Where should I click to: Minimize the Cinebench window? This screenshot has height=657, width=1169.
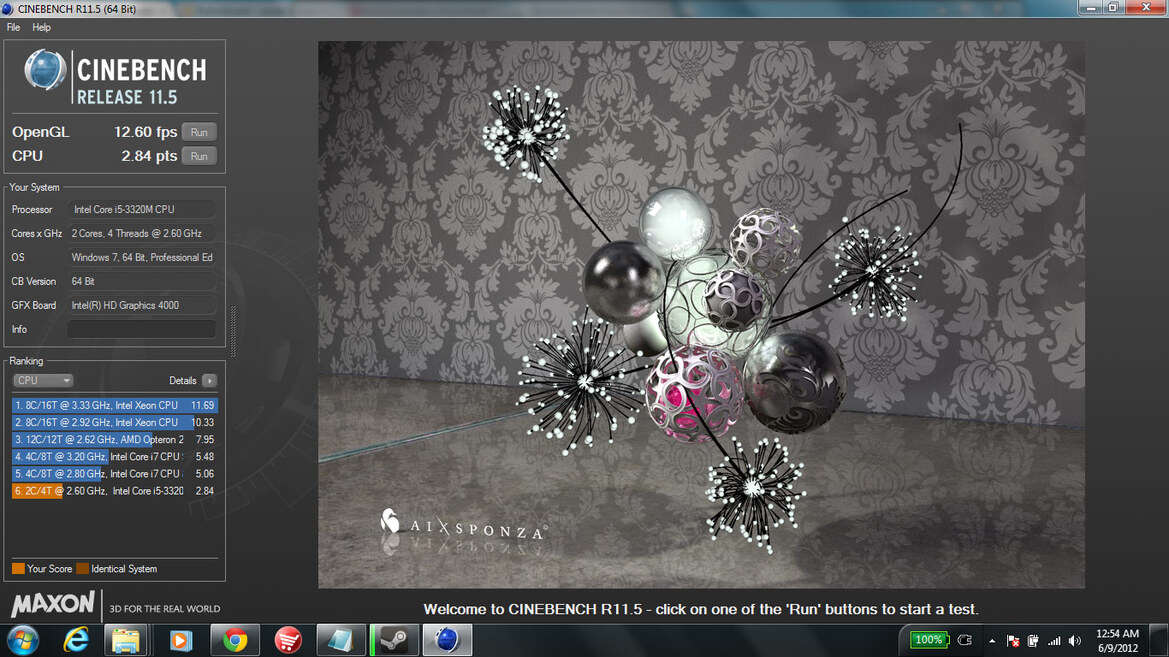click(1091, 7)
